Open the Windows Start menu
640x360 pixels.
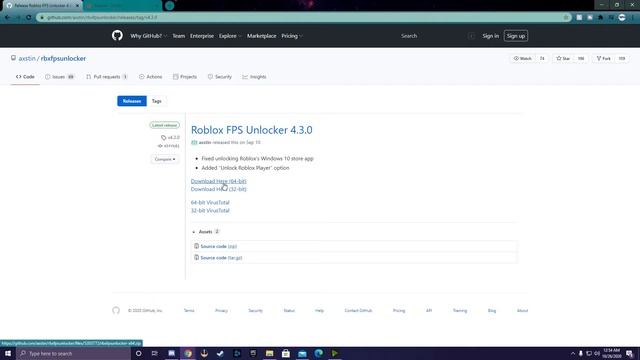tap(8, 353)
